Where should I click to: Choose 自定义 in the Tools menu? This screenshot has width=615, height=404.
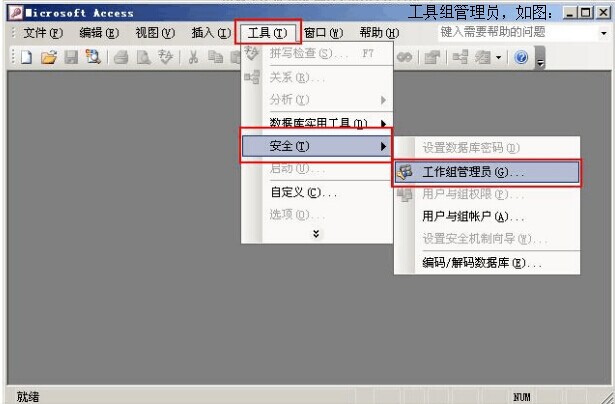(303, 192)
